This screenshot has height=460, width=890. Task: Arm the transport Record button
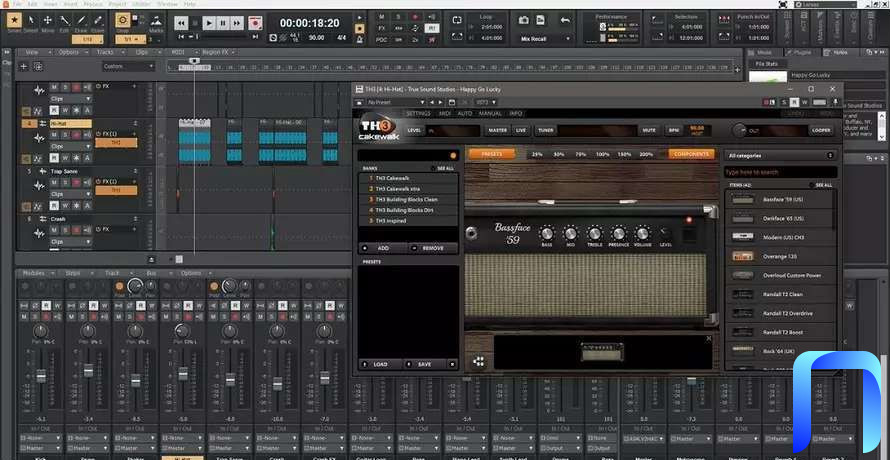255,23
